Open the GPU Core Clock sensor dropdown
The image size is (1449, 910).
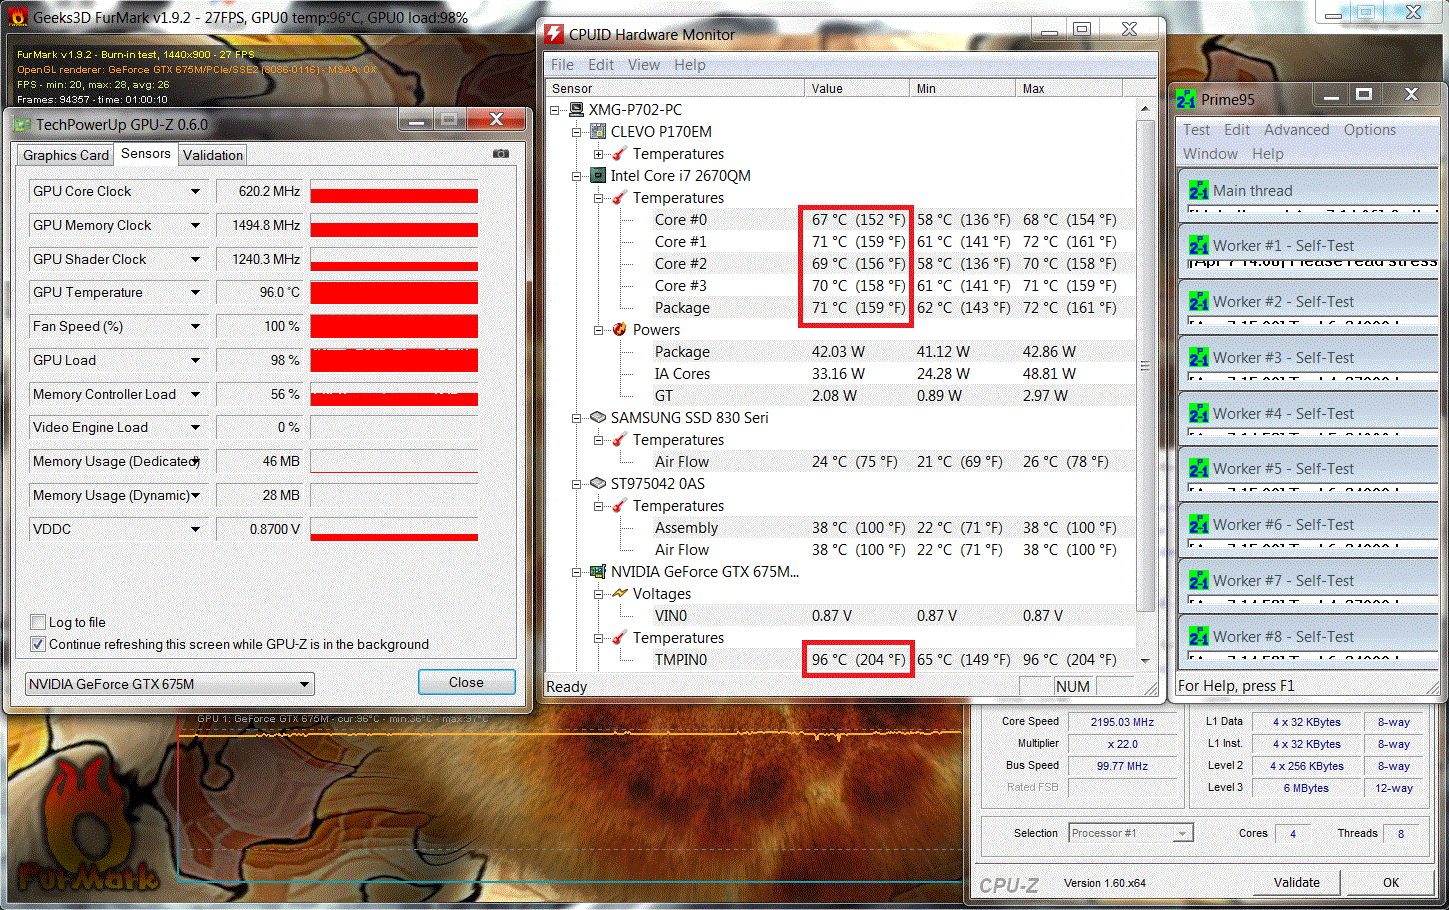point(196,191)
